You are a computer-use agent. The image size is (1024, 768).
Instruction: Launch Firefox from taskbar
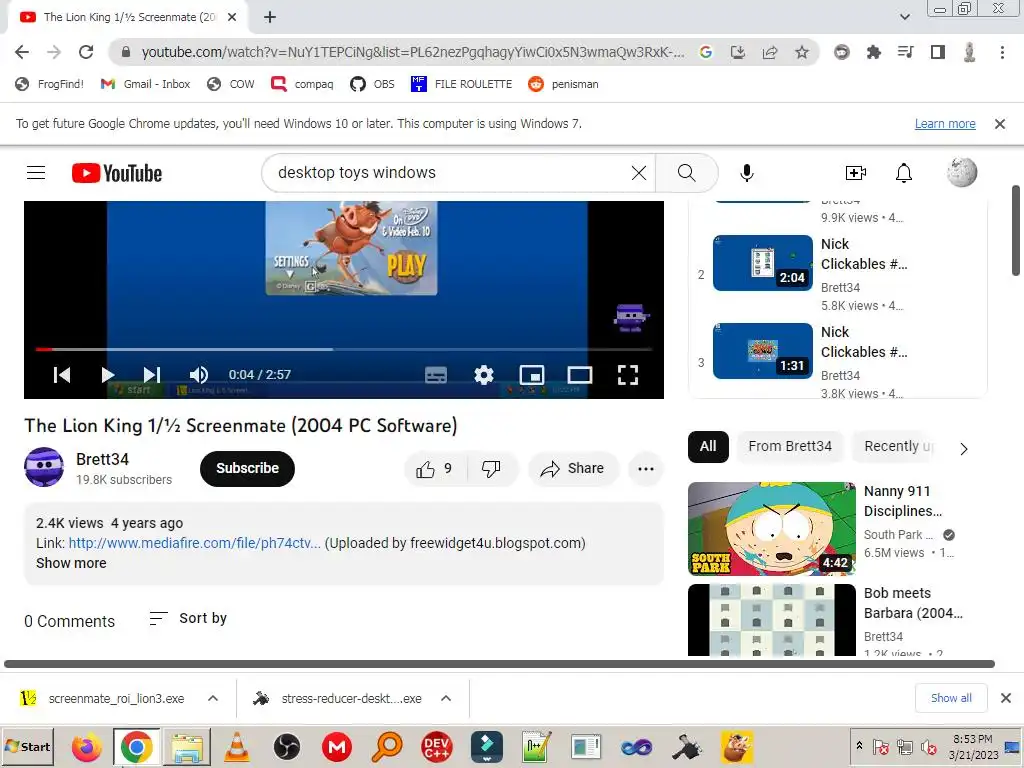pos(86,747)
